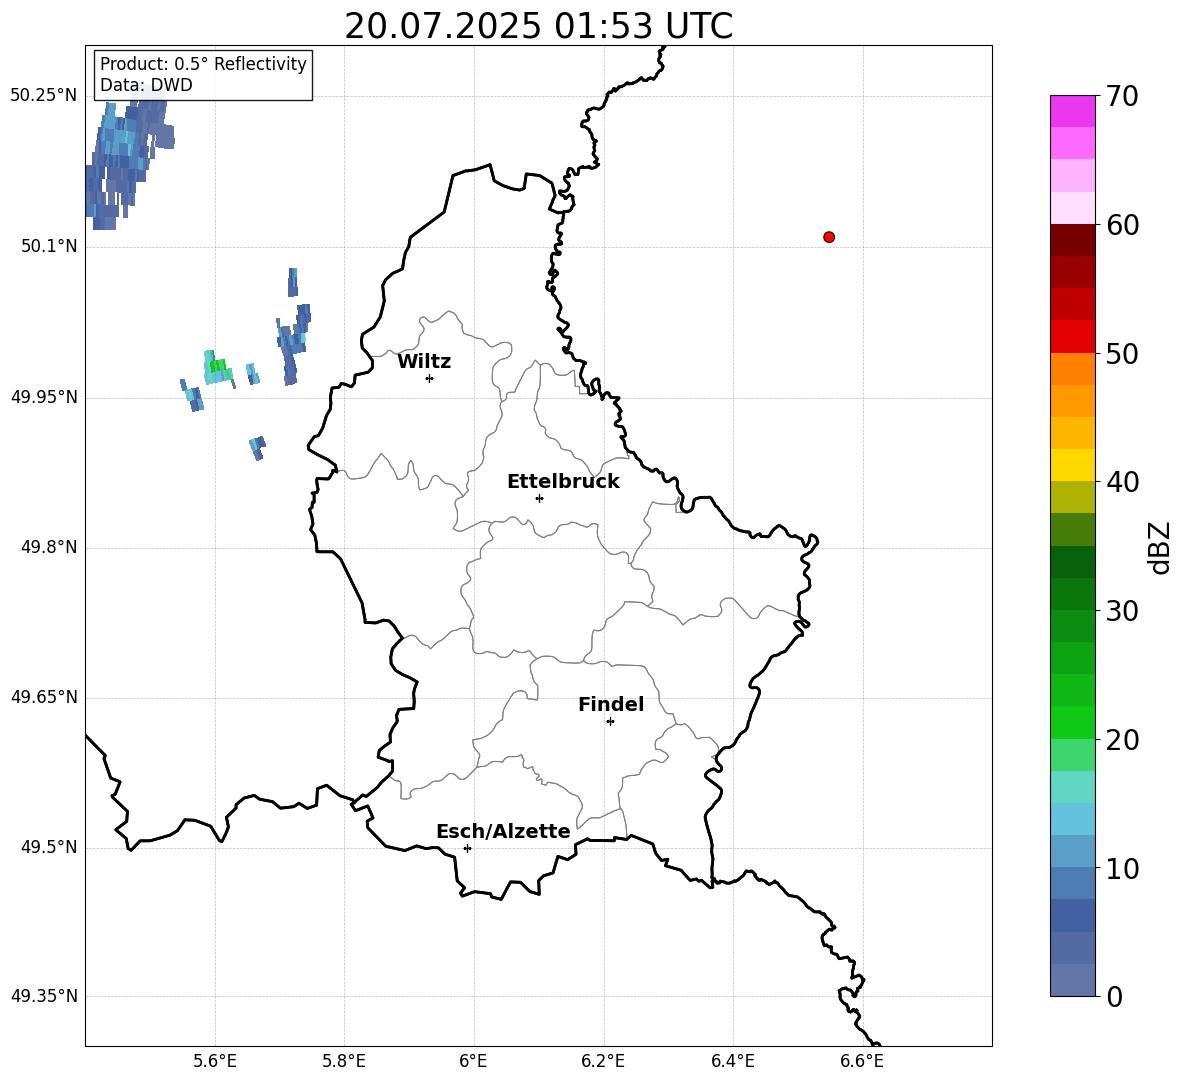Image resolution: width=1184 pixels, height=1081 pixels.
Task: Pick the yellow colorbar swatch above 40
Action: [1073, 465]
